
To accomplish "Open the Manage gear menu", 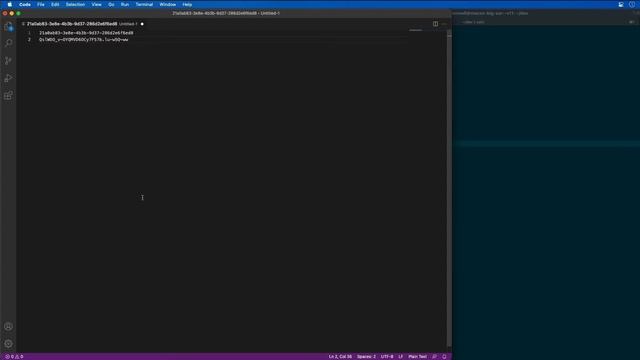I will coord(8,344).
